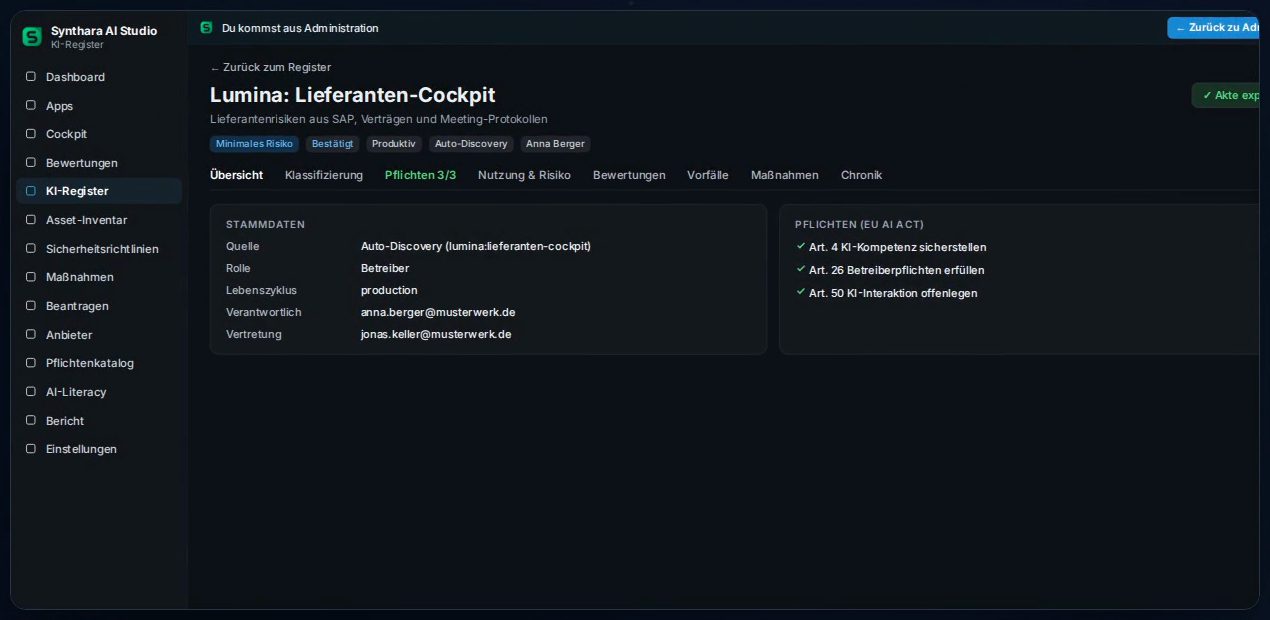Click the Du kommst aus Administration text
1270x620 pixels.
coord(300,28)
